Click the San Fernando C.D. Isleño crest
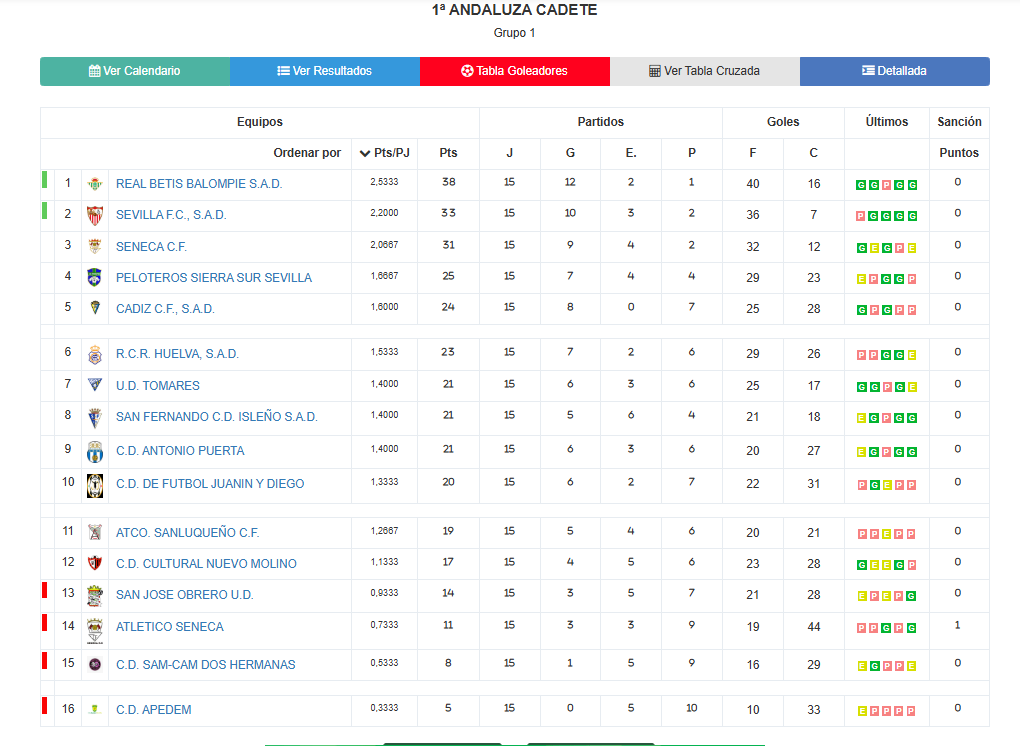The width and height of the screenshot is (1020, 746). [95, 418]
